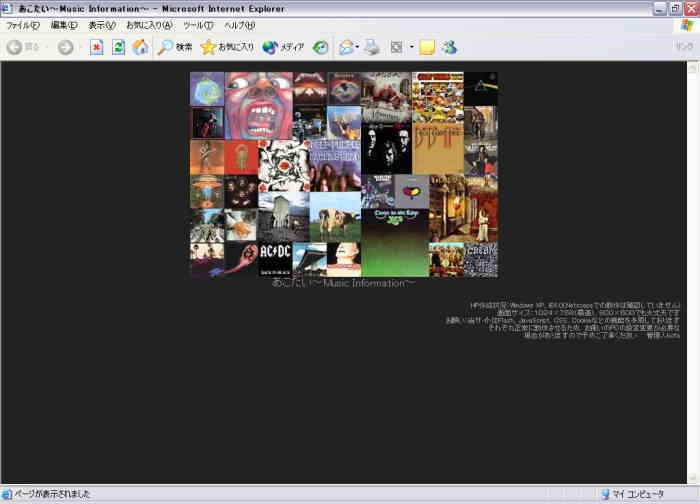Click the gray site notice text paragraph
The image size is (700, 504).
562,320
